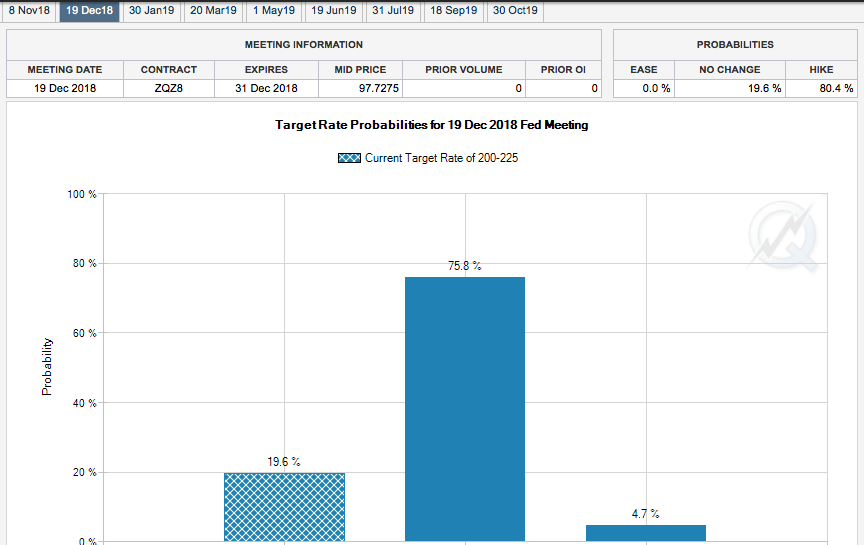
Task: Go to the 1 May19 tab
Action: tap(273, 11)
